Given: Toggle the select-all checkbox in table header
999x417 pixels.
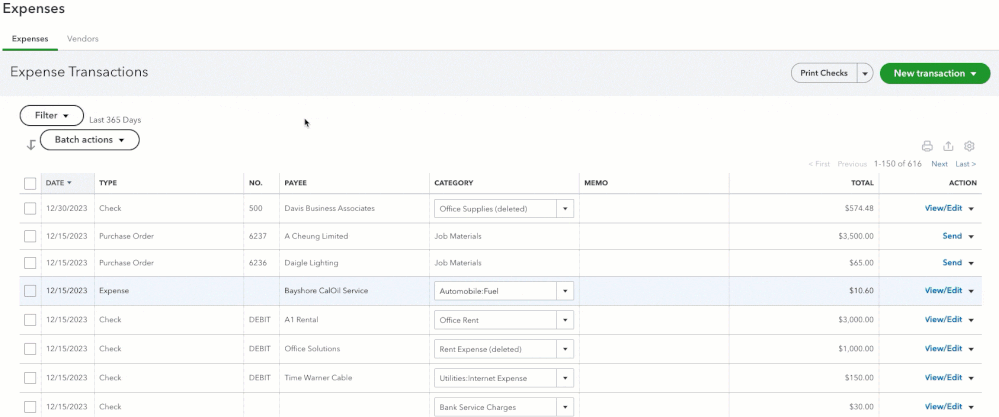Looking at the screenshot, I should pos(30,183).
